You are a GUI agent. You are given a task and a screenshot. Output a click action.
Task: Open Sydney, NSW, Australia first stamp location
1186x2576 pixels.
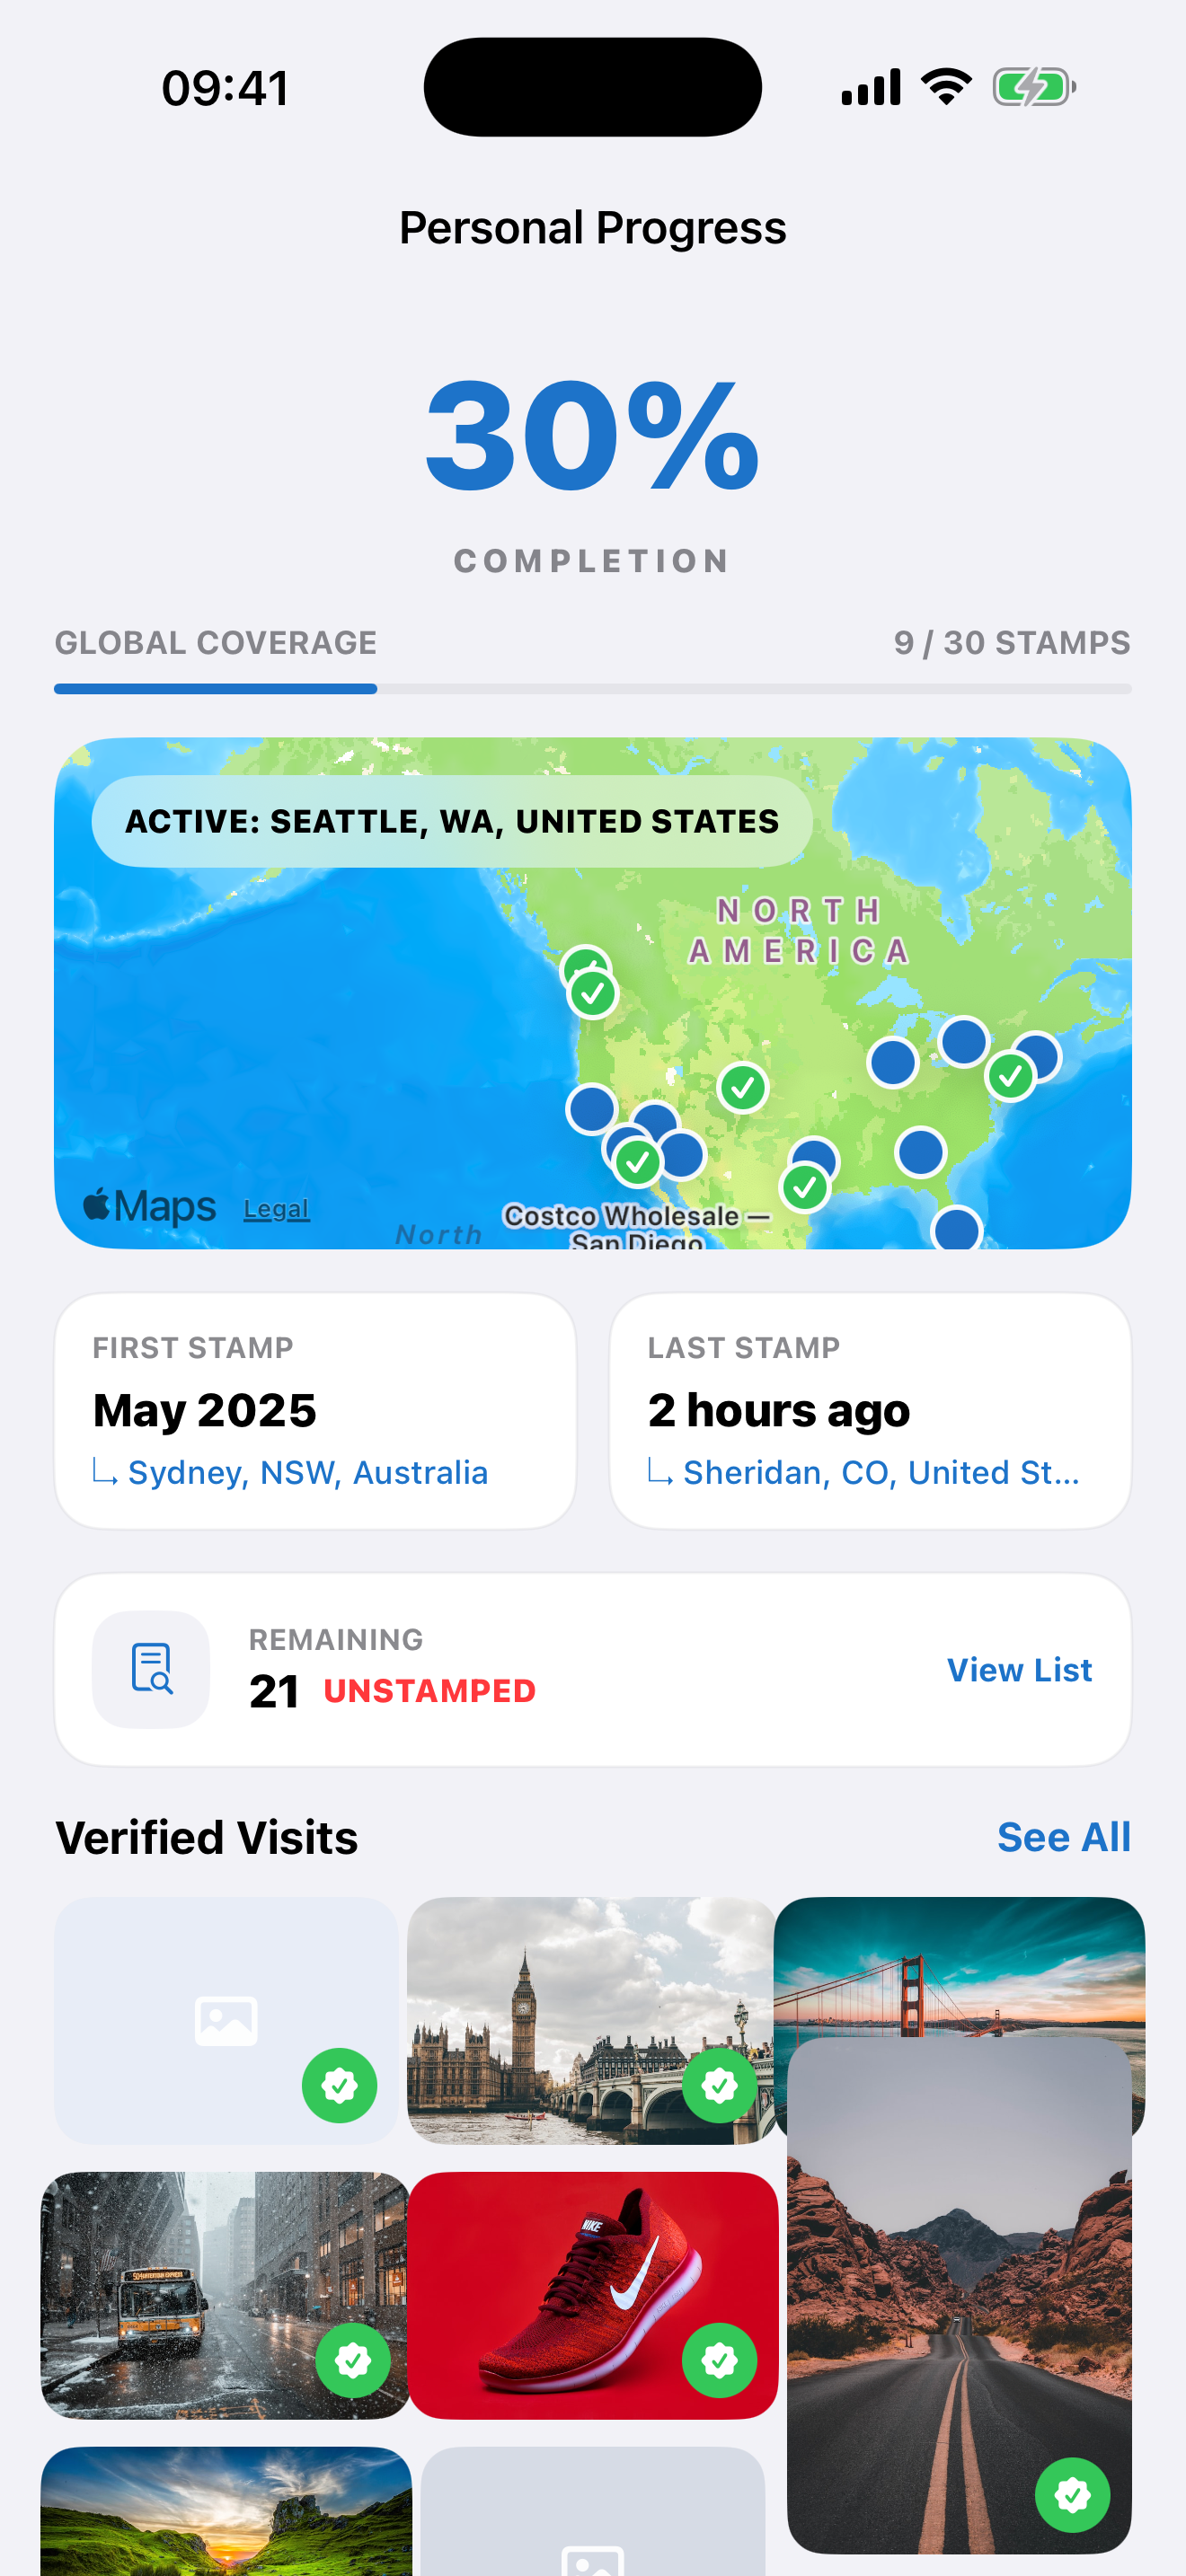307,1472
